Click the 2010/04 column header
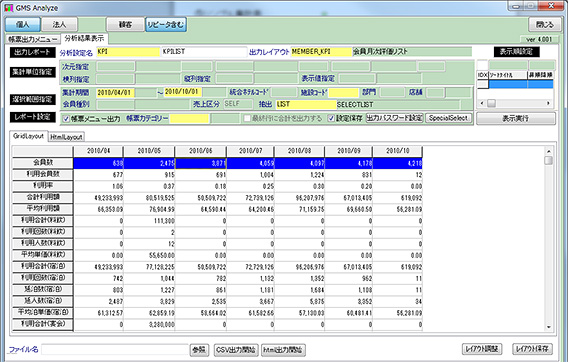 98,151
